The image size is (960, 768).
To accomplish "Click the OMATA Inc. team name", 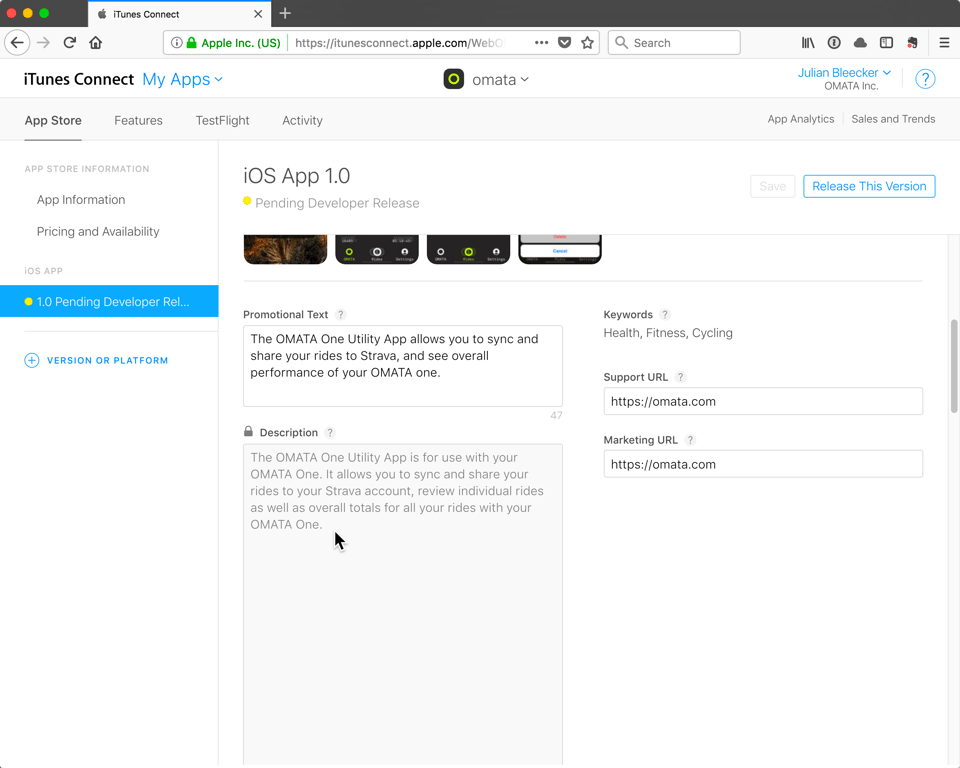I will (x=851, y=86).
